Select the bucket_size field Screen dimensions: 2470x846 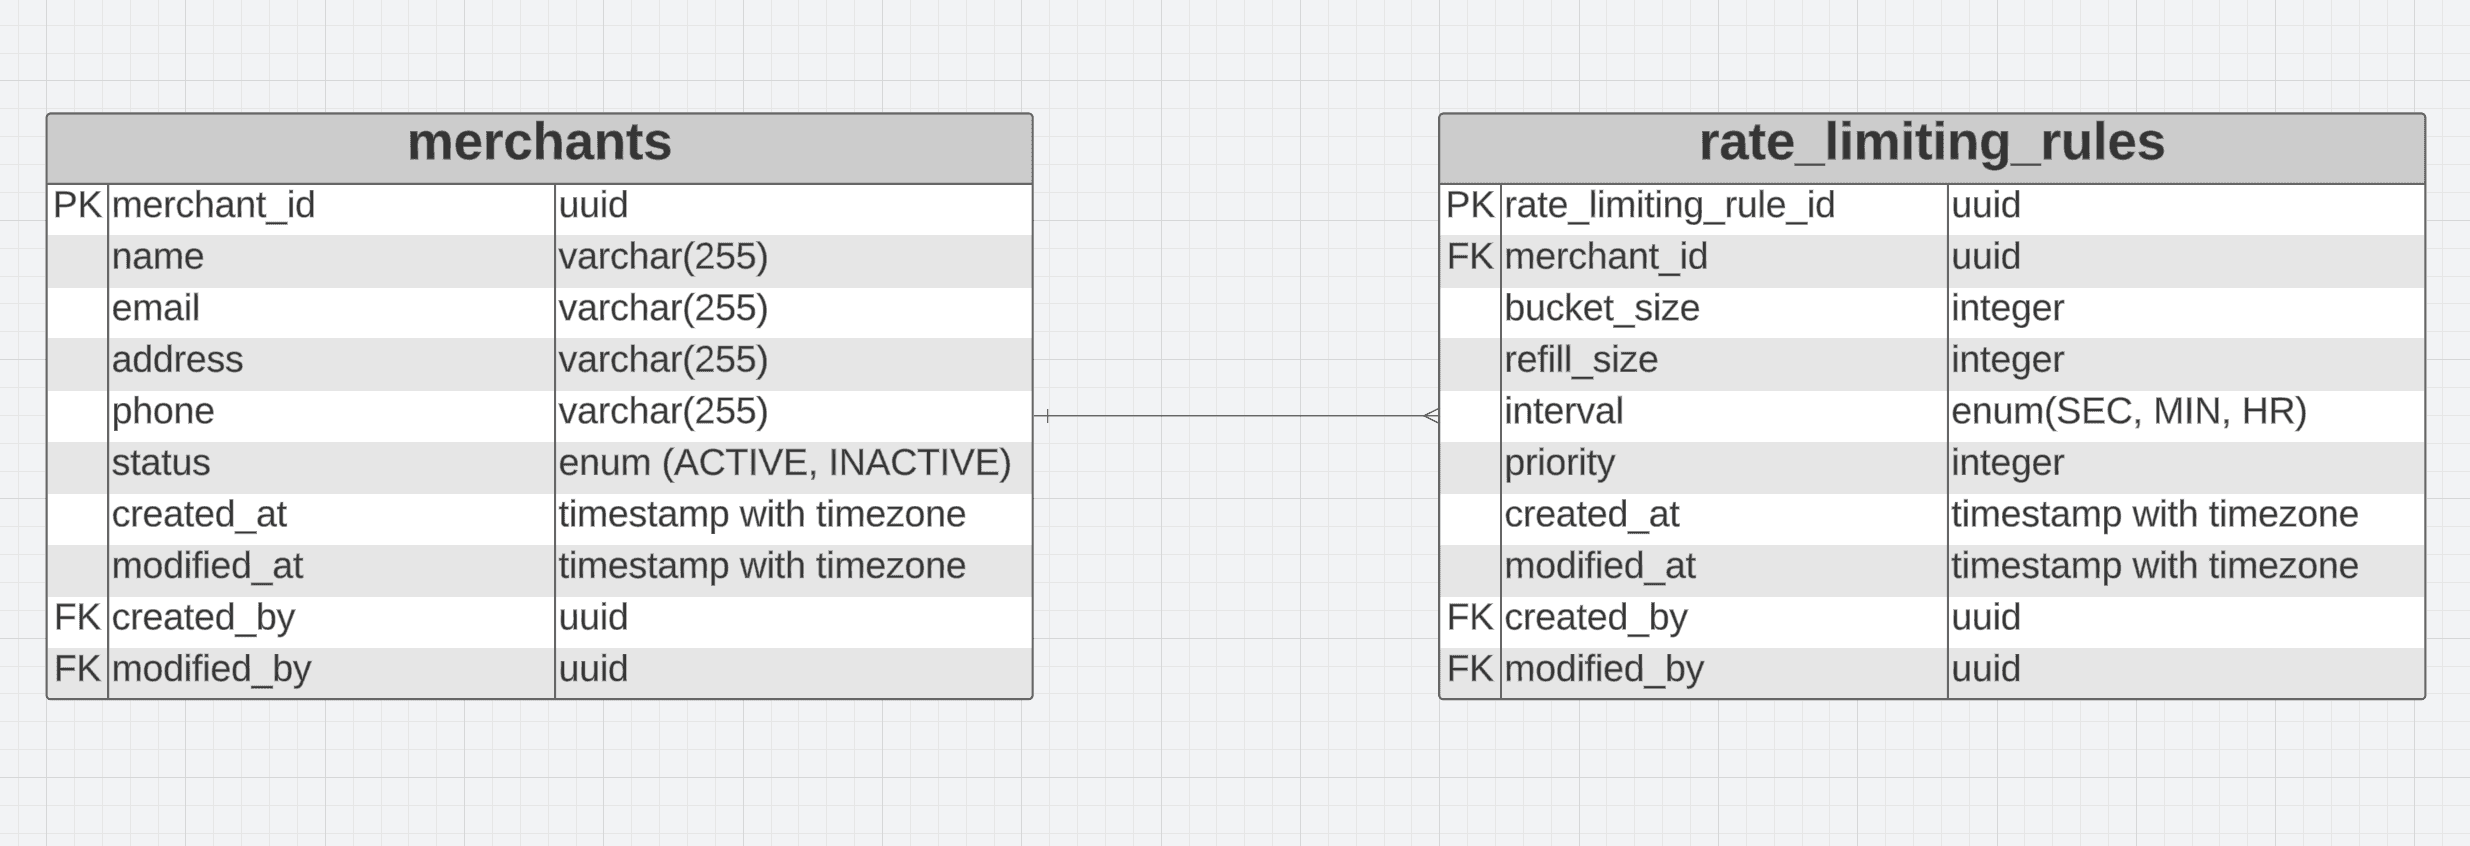1601,309
